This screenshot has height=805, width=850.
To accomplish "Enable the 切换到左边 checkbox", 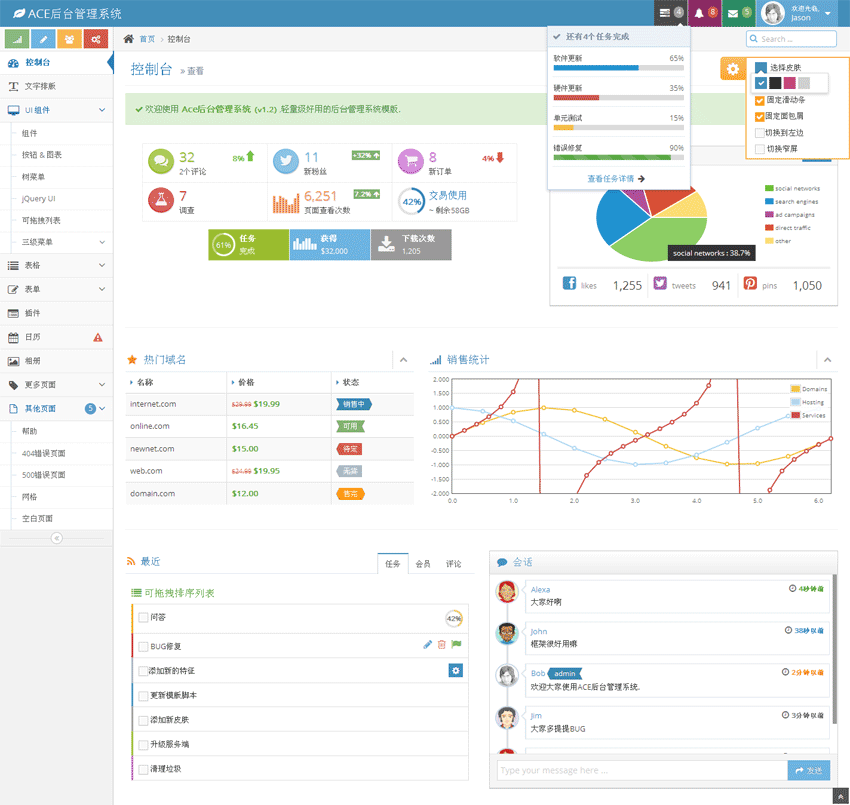I will 760,132.
